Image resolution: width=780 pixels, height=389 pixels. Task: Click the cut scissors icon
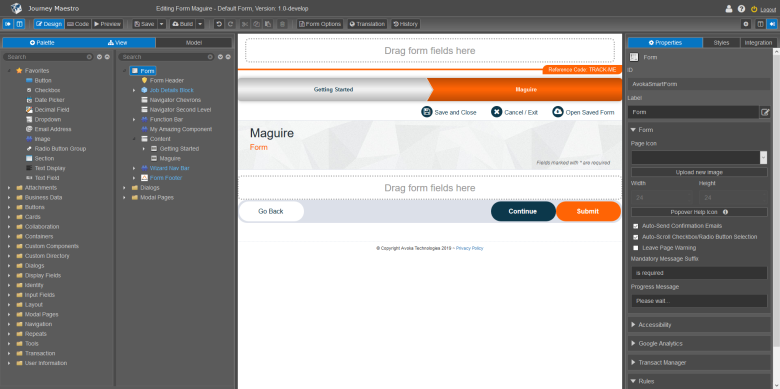(244, 24)
